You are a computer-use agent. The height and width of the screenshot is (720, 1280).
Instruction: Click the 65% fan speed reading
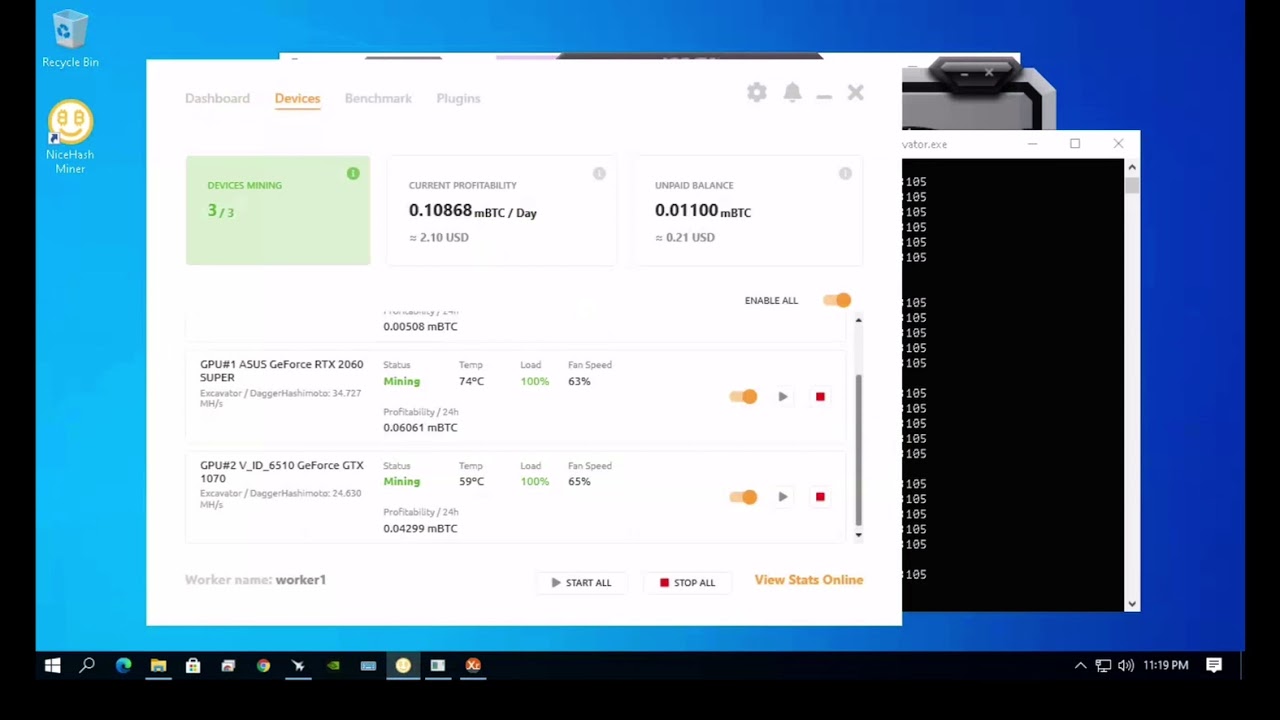click(579, 481)
